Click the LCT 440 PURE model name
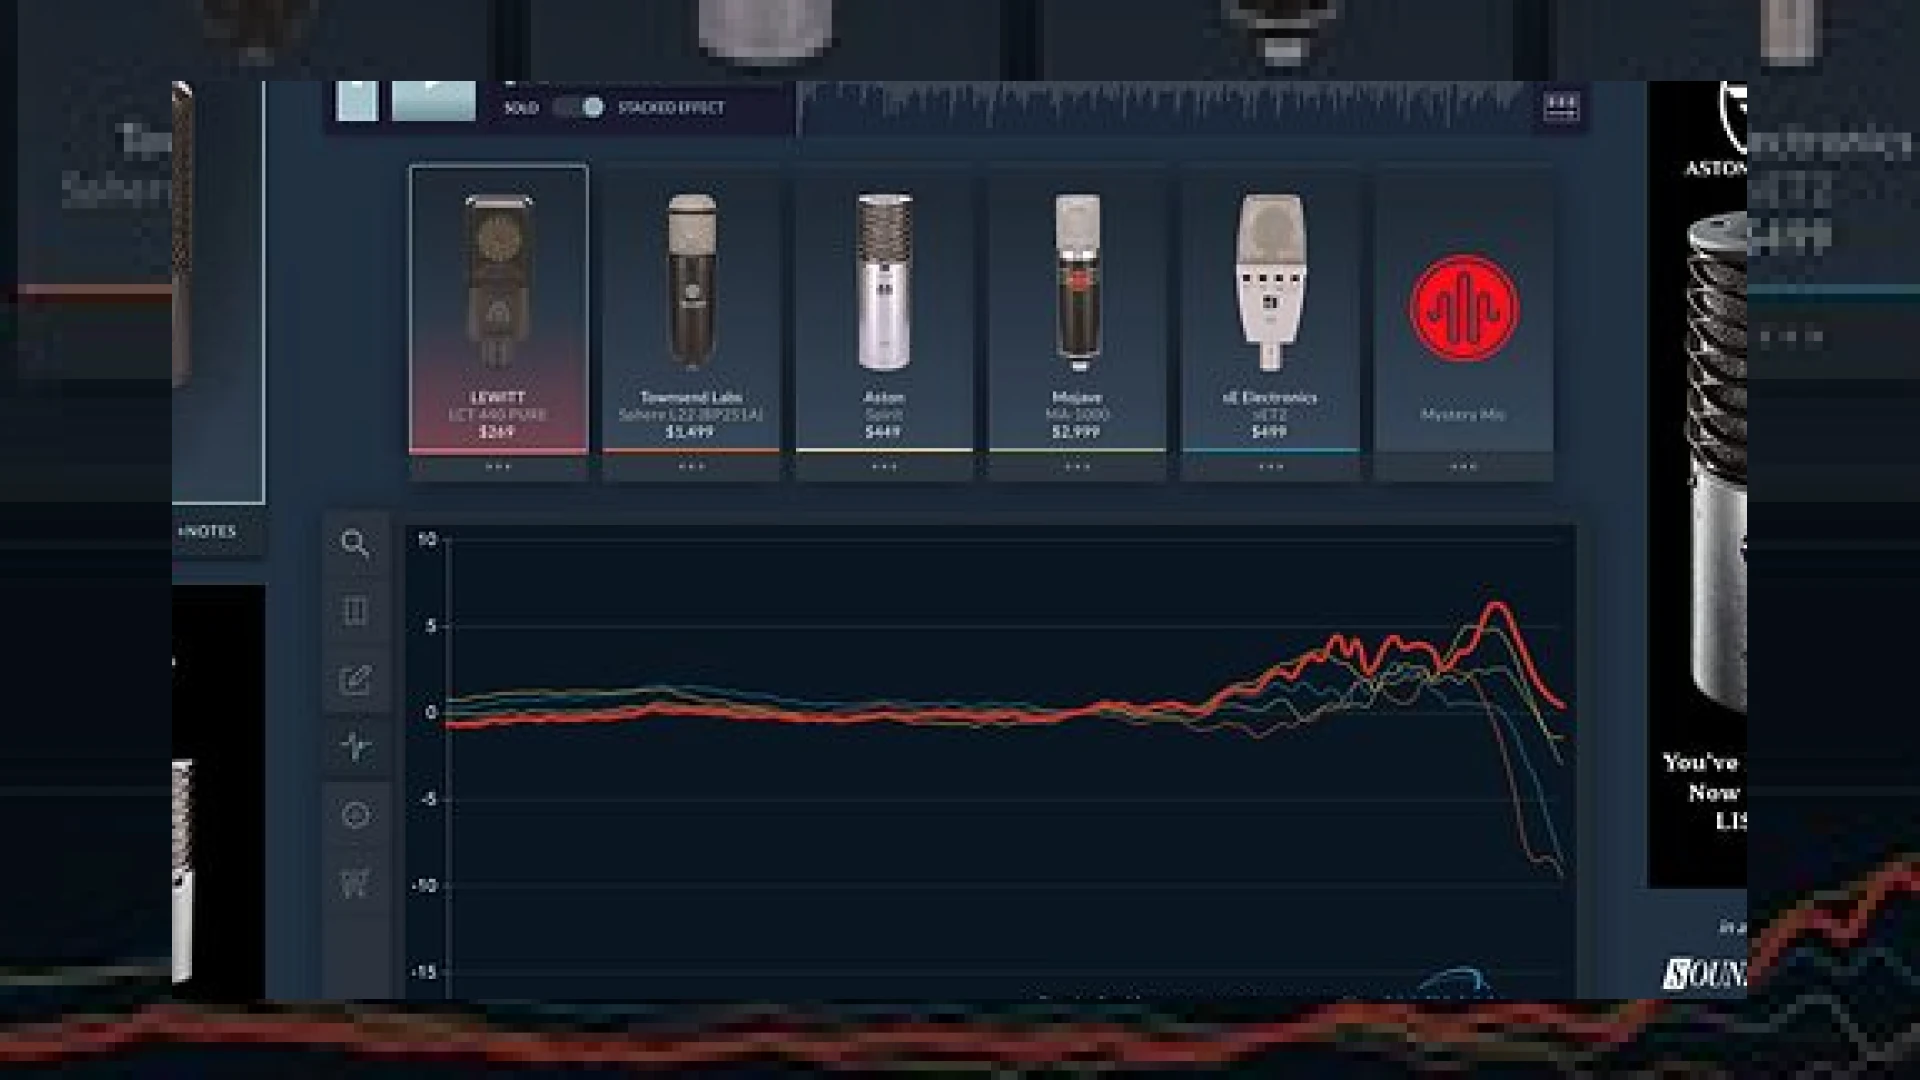 [497, 414]
